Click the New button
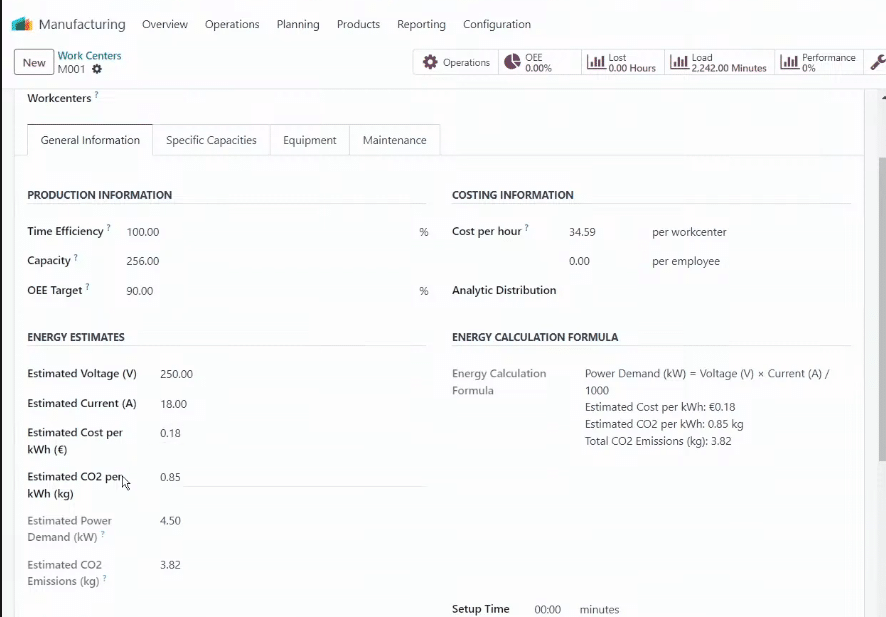 (x=33, y=62)
